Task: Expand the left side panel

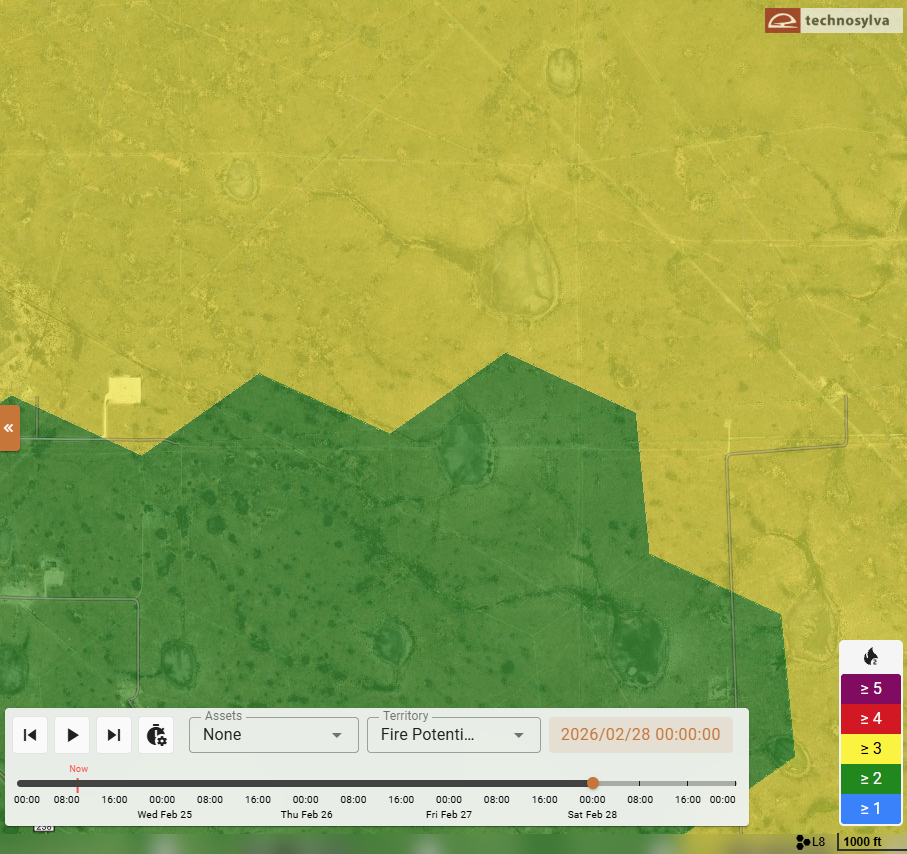Action: pos(9,428)
